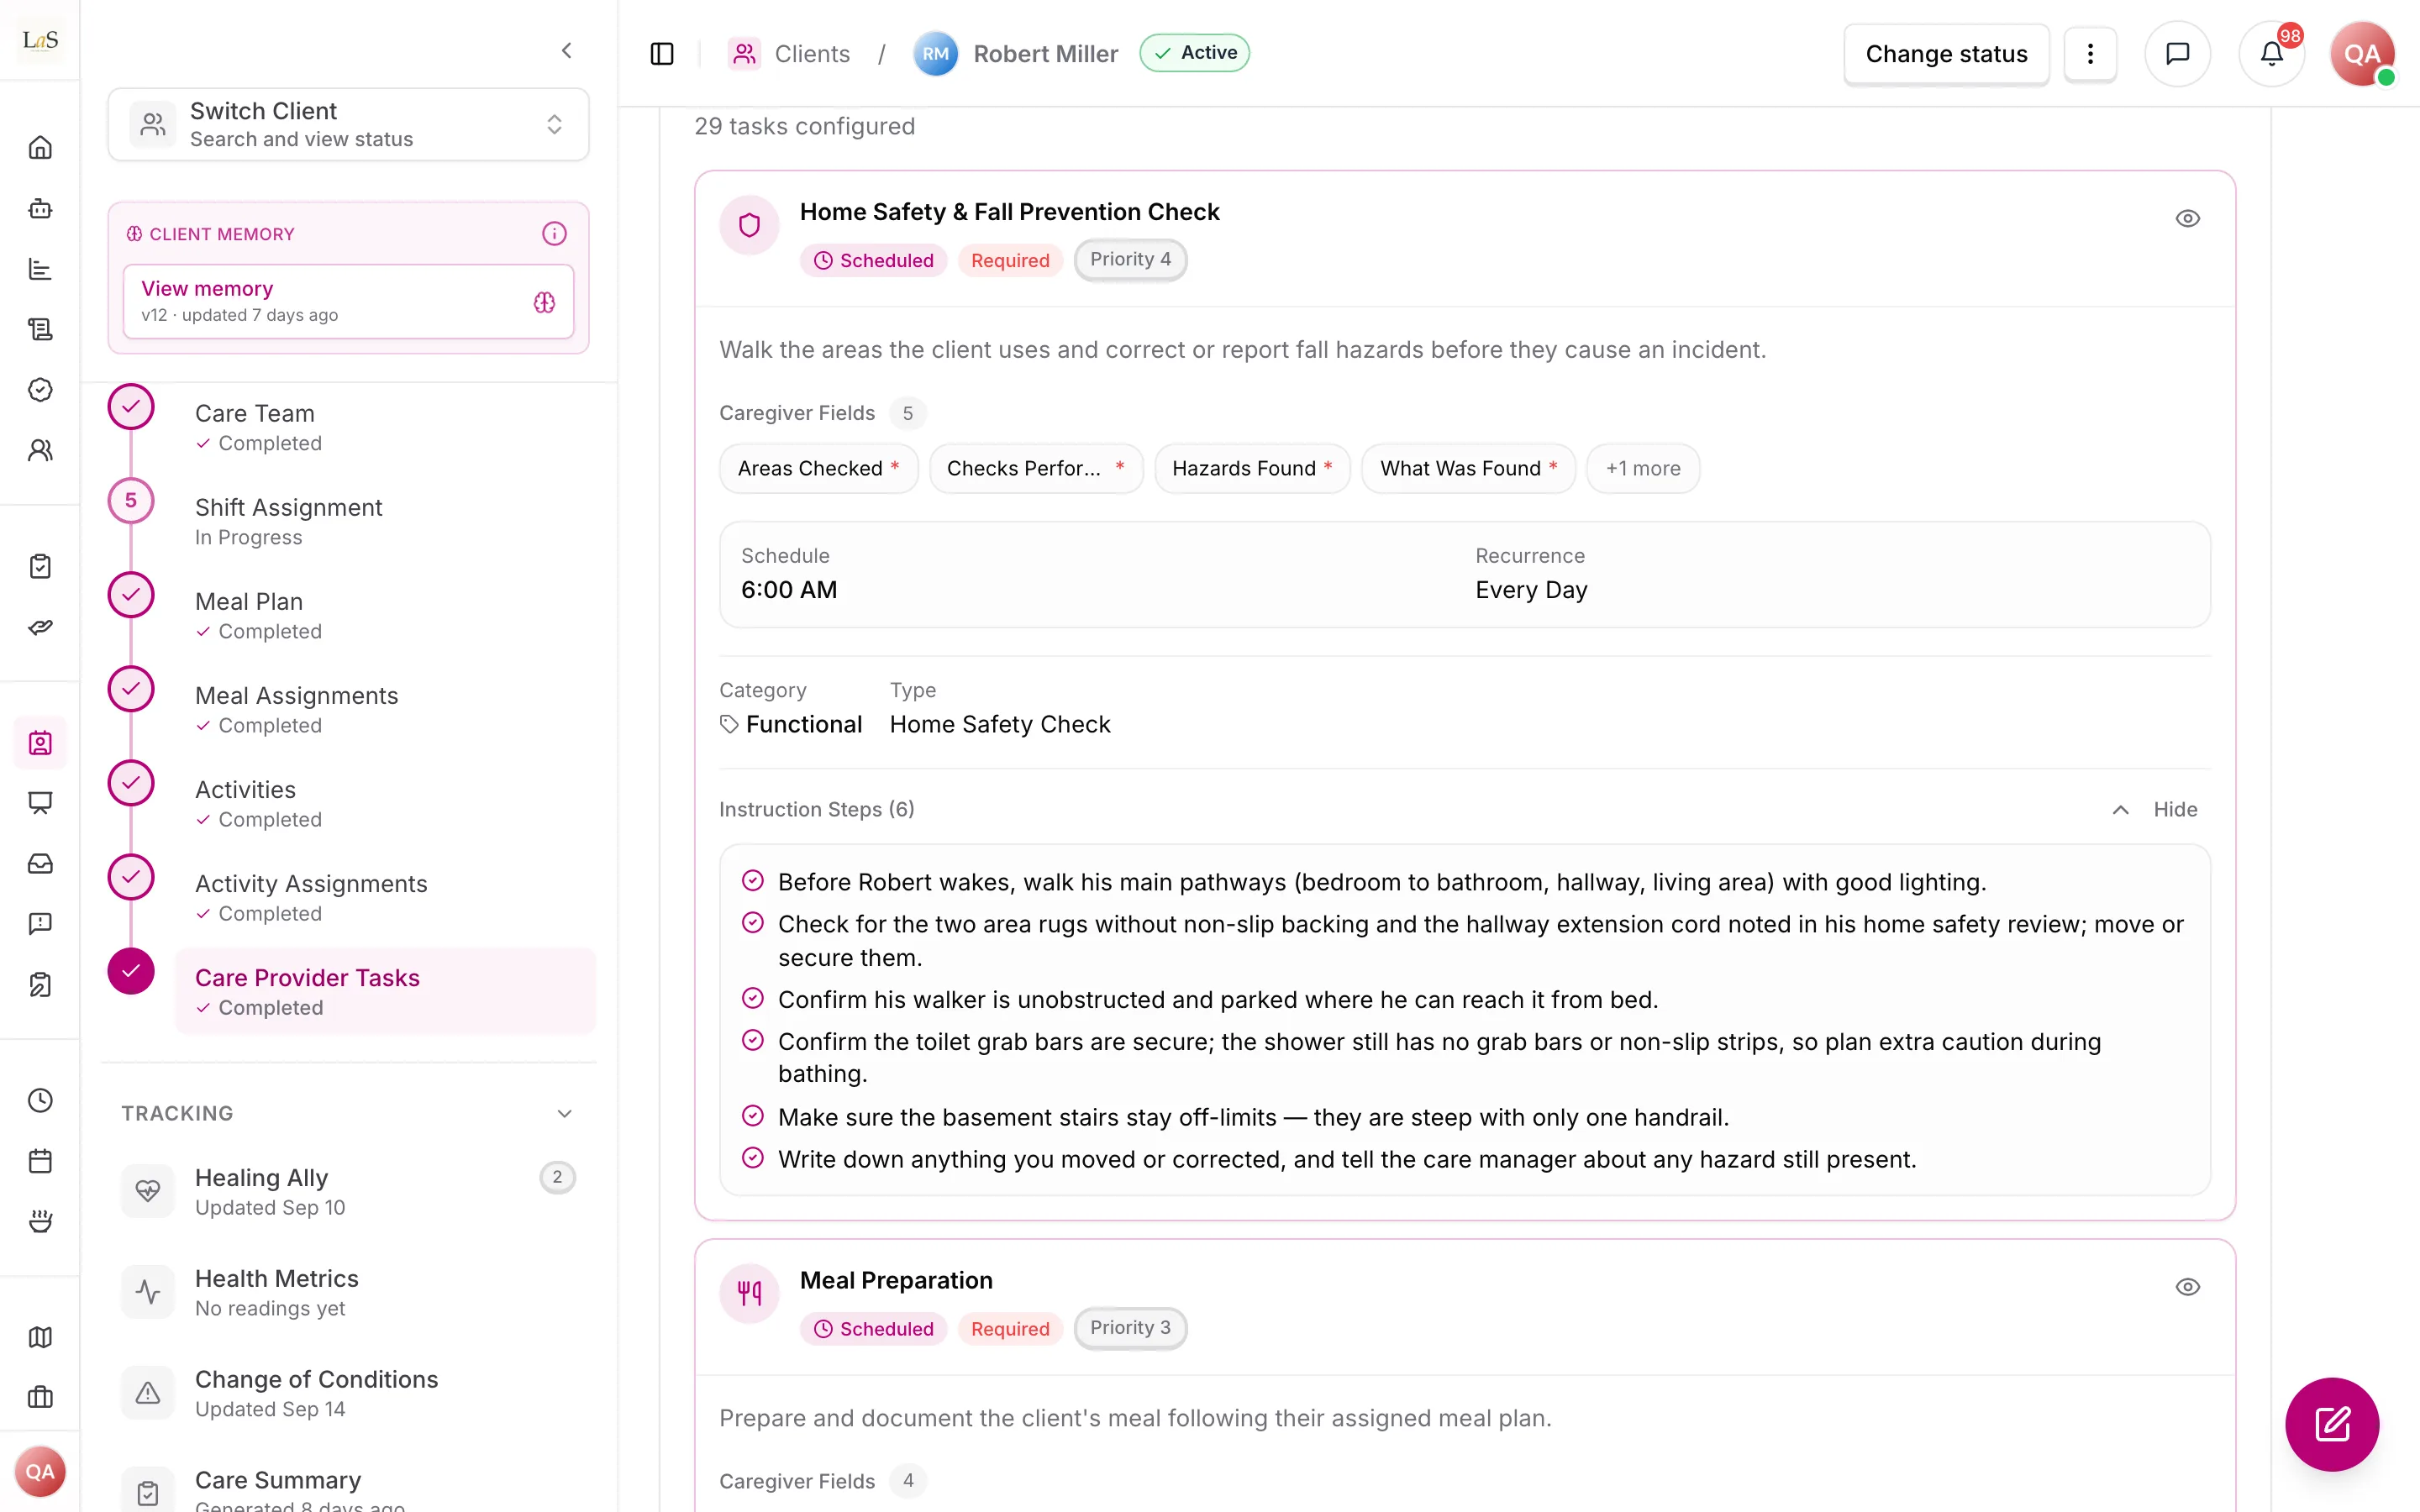This screenshot has width=2420, height=1512.
Task: Click the brain icon in View memory
Action: pos(544,302)
